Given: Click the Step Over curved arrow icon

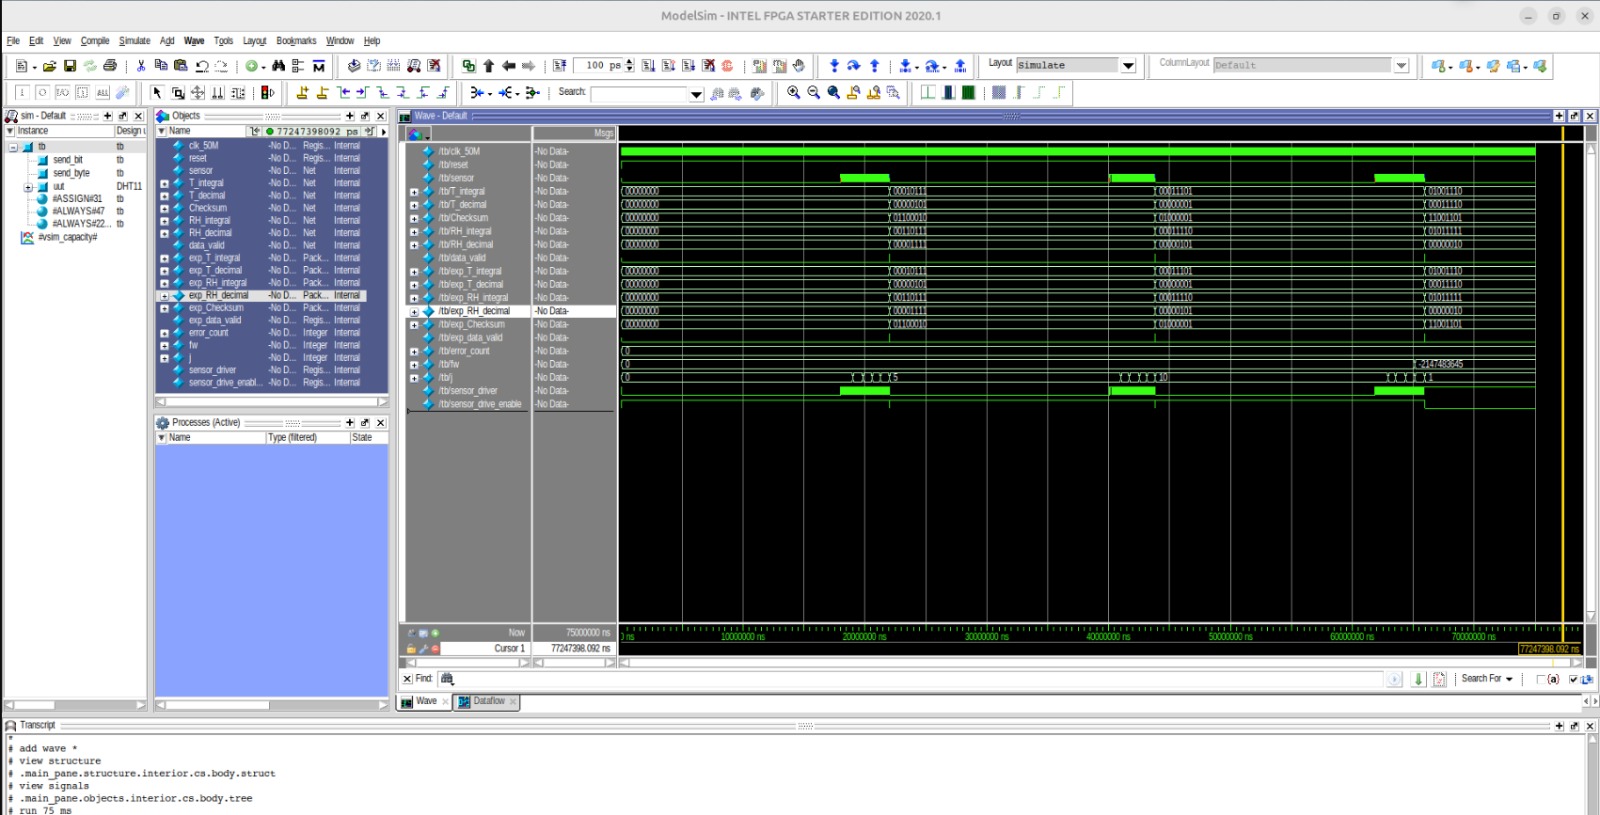Looking at the screenshot, I should point(854,66).
